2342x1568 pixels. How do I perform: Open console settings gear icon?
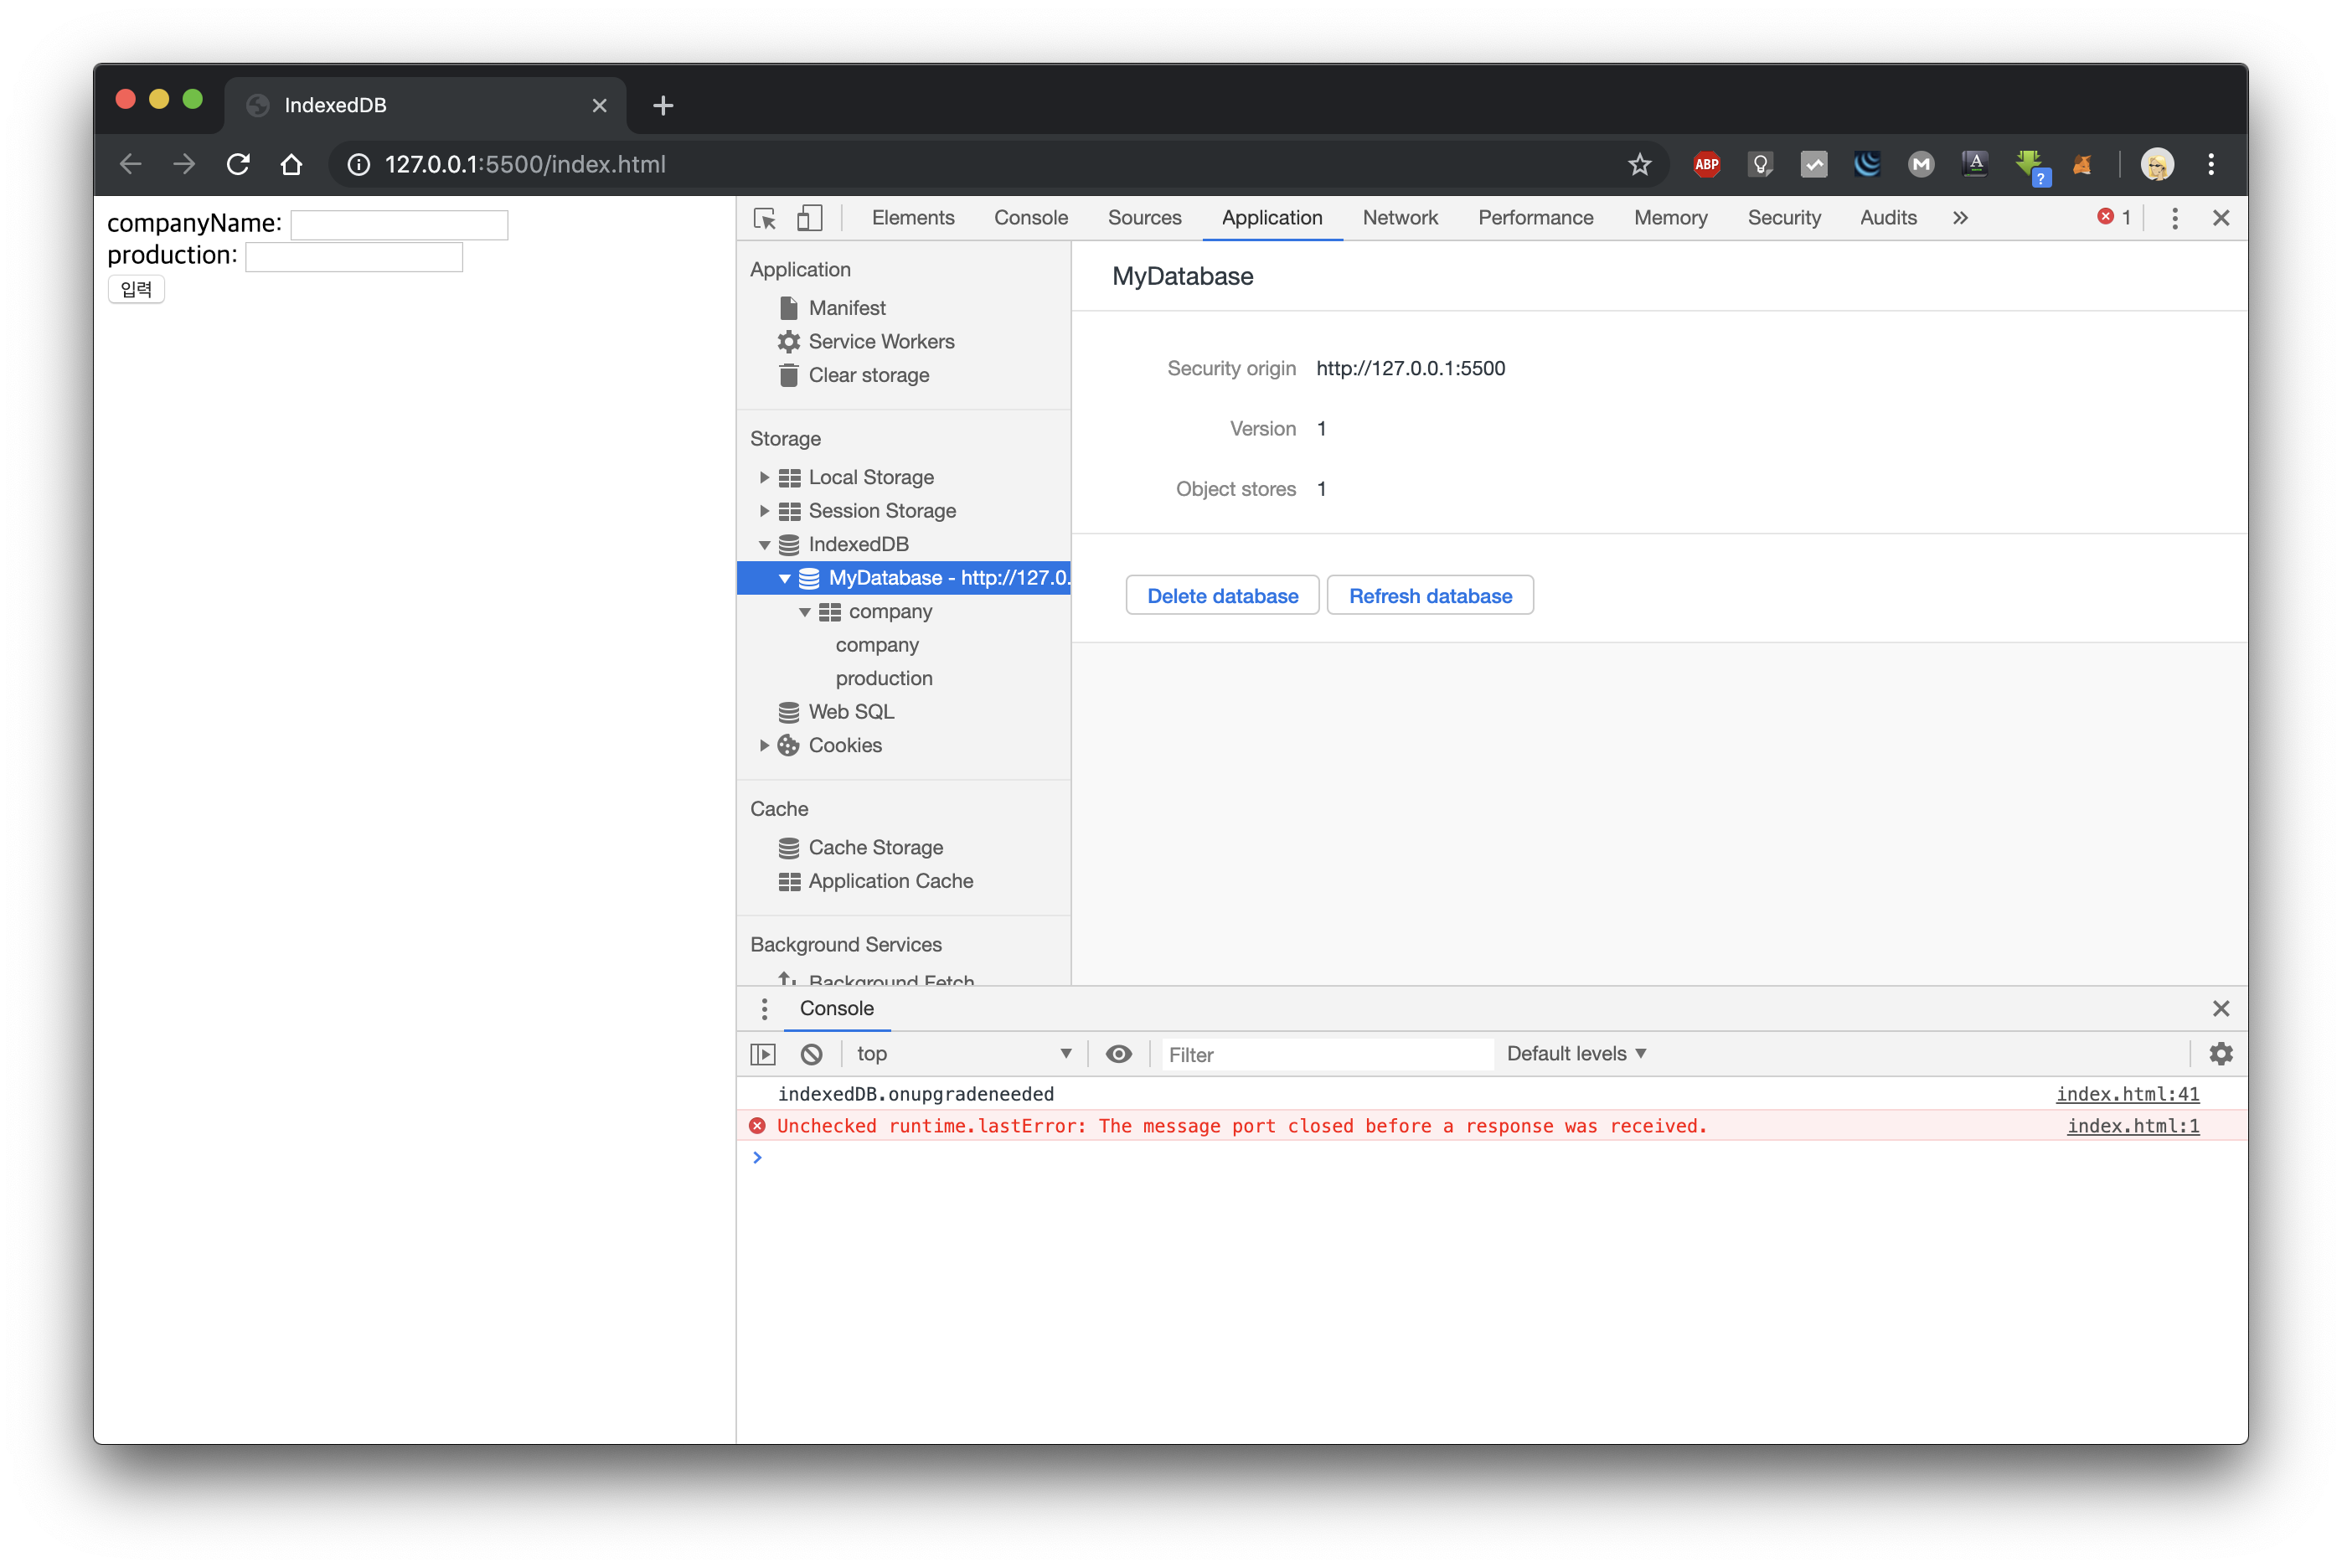(2221, 1054)
